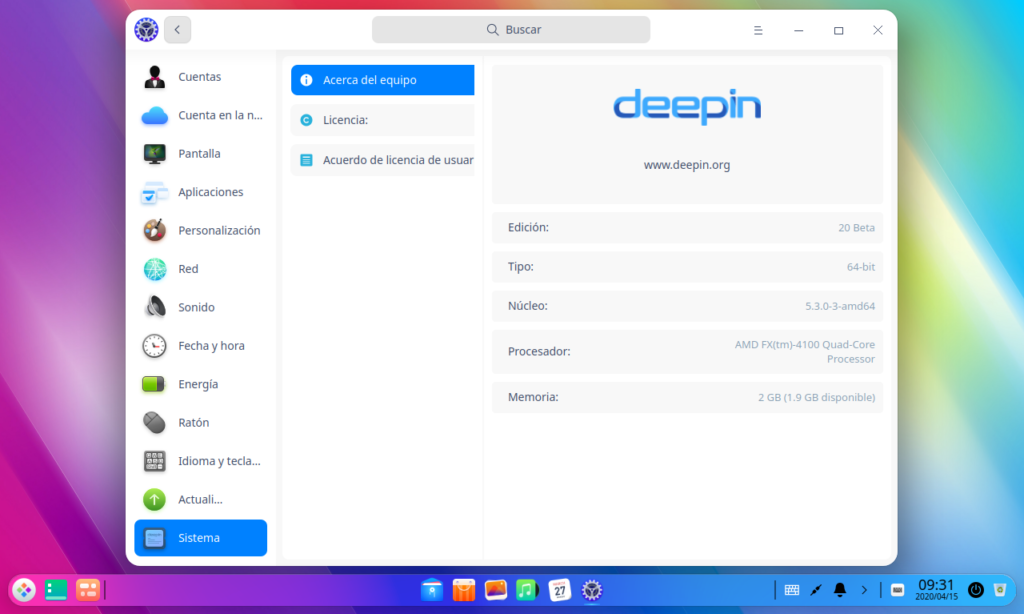Click the Núcleo: label
The image size is (1024, 614).
click(x=528, y=306)
